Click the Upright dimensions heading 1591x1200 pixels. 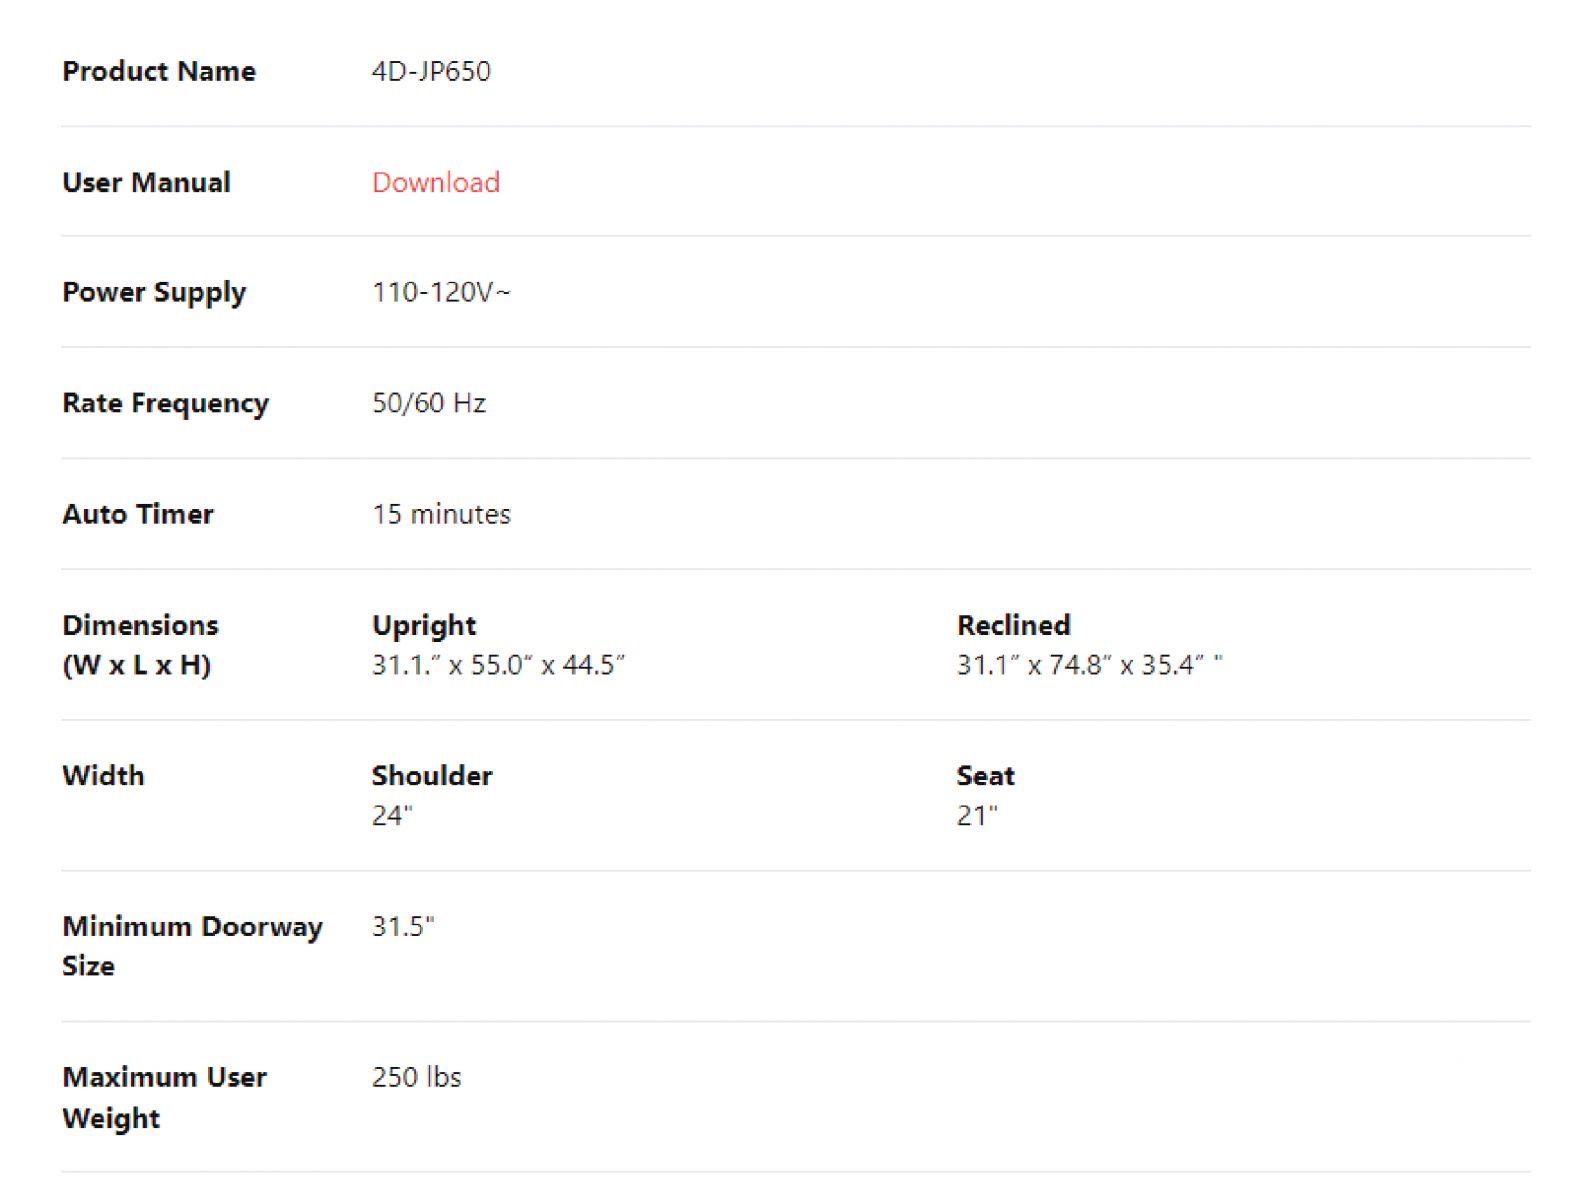pyautogui.click(x=424, y=625)
